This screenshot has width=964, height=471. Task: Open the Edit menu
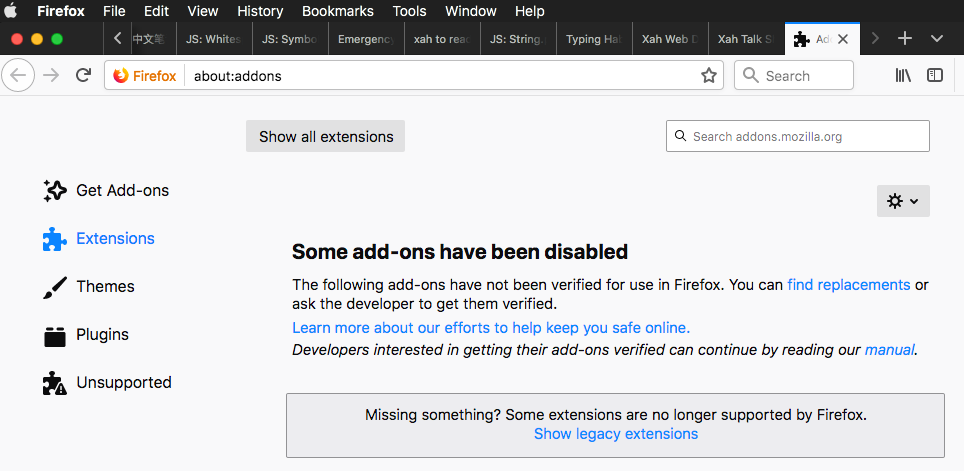click(x=157, y=11)
